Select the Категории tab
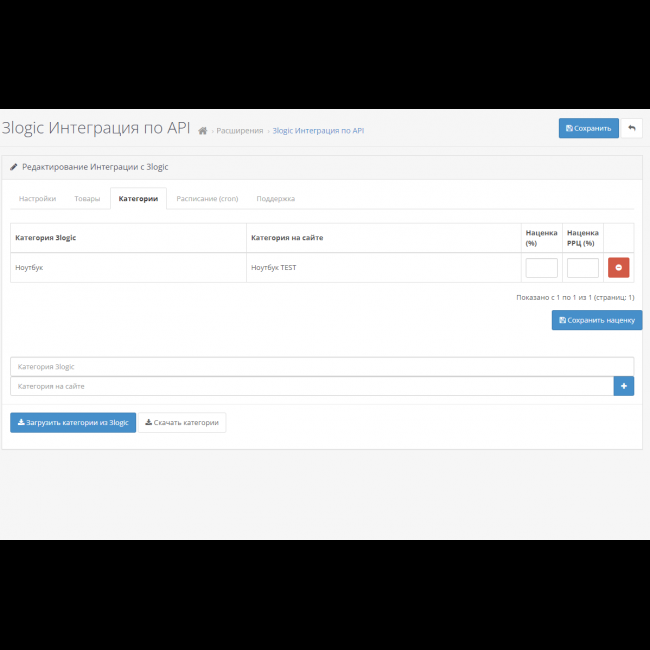 tap(138, 199)
